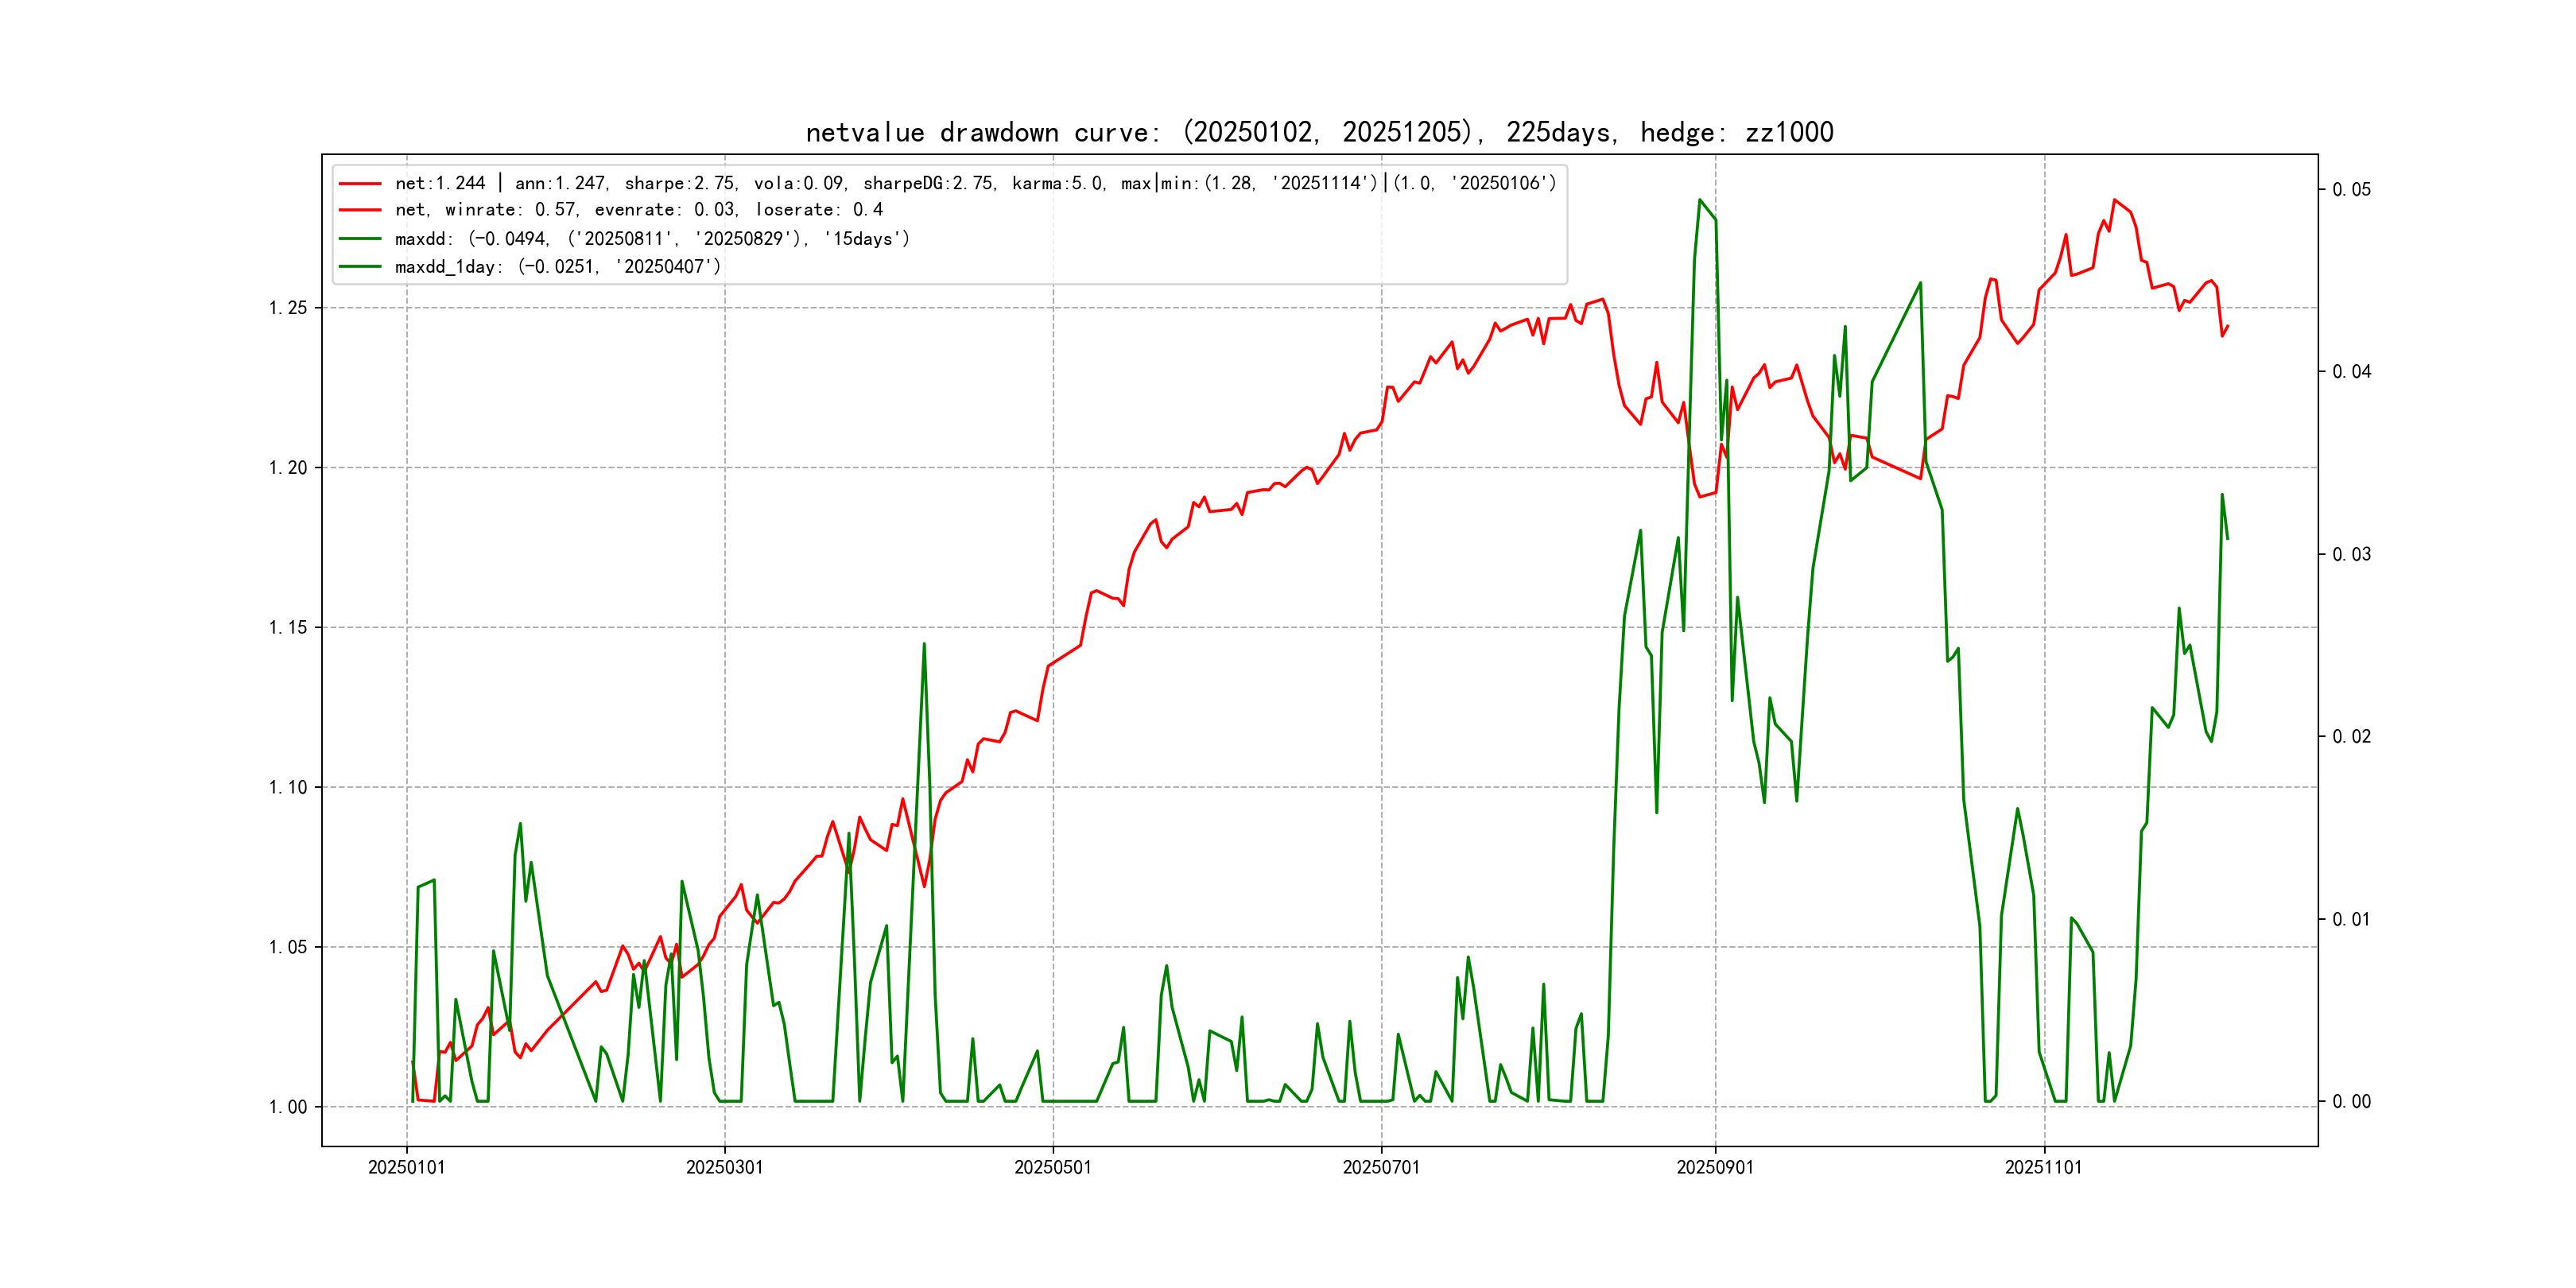Click the green swatch beside maxdd legend entry
The height and width of the screenshot is (1288, 2576).
[360, 239]
